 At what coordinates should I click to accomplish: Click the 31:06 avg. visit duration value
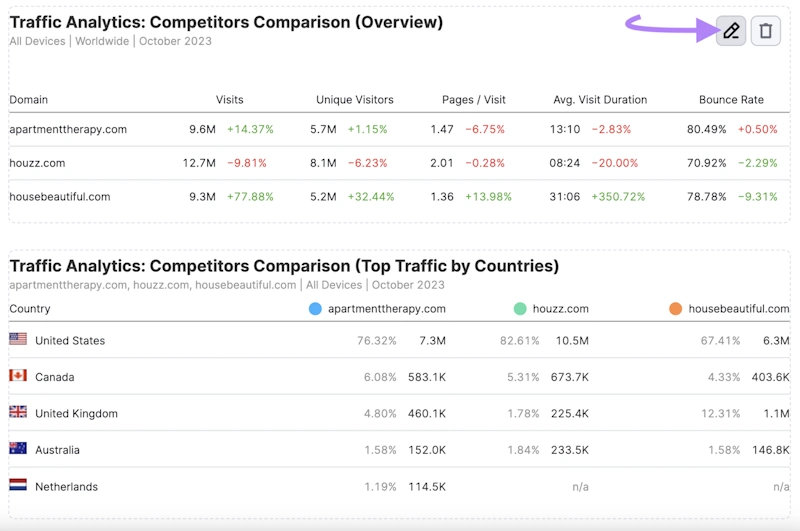click(x=565, y=197)
